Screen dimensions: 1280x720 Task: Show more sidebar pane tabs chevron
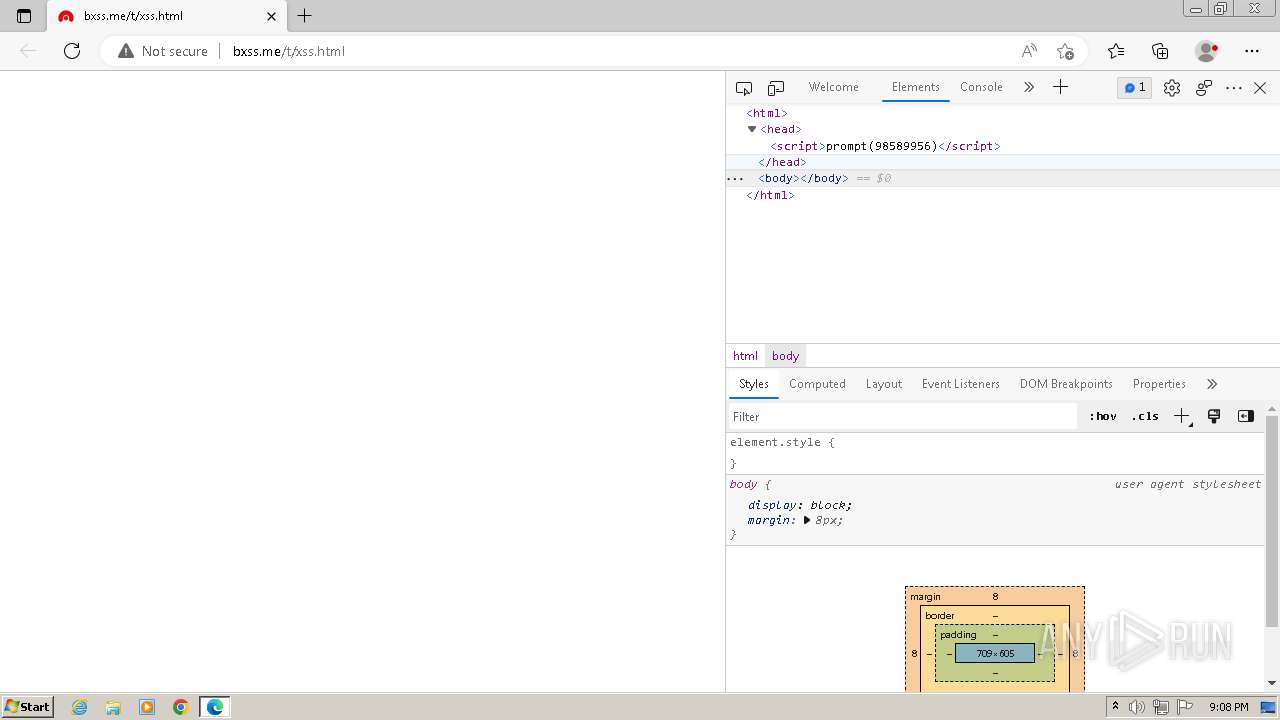tap(1212, 384)
